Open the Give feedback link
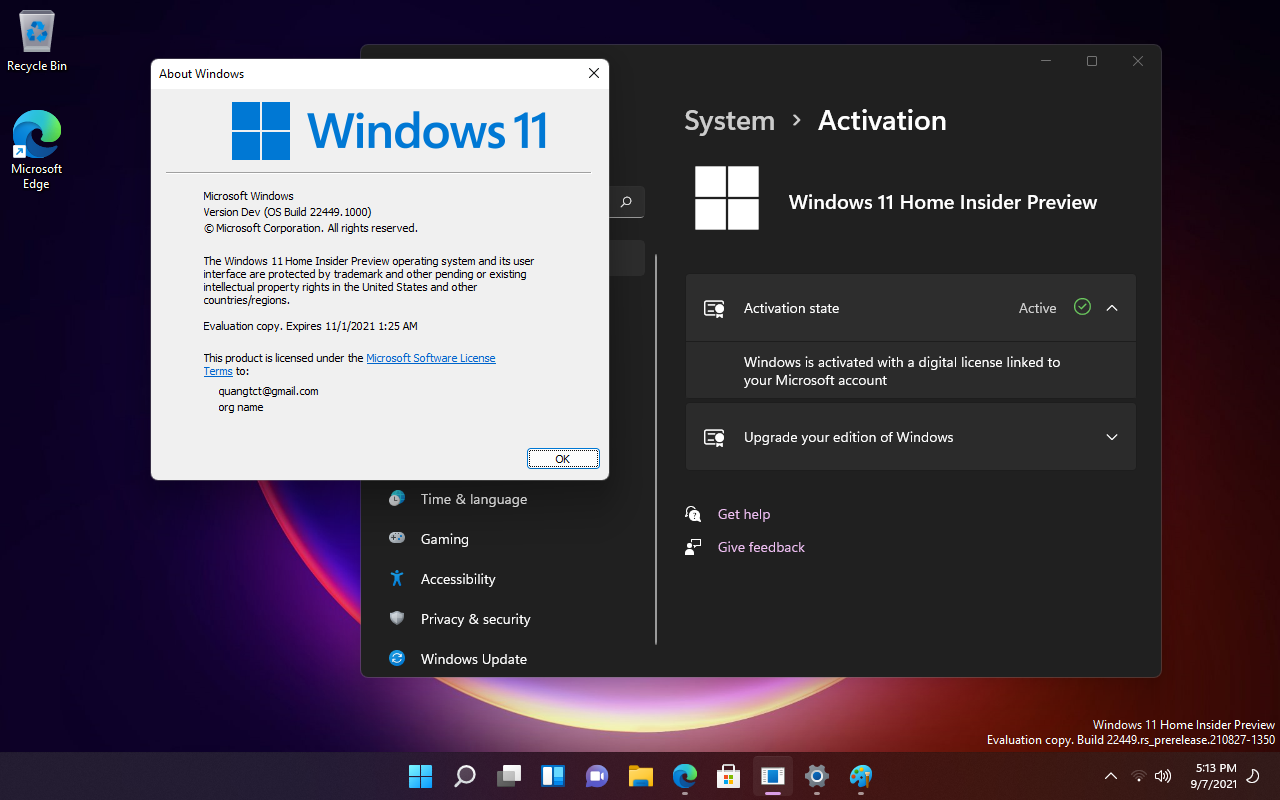The height and width of the screenshot is (800, 1280). click(x=761, y=547)
